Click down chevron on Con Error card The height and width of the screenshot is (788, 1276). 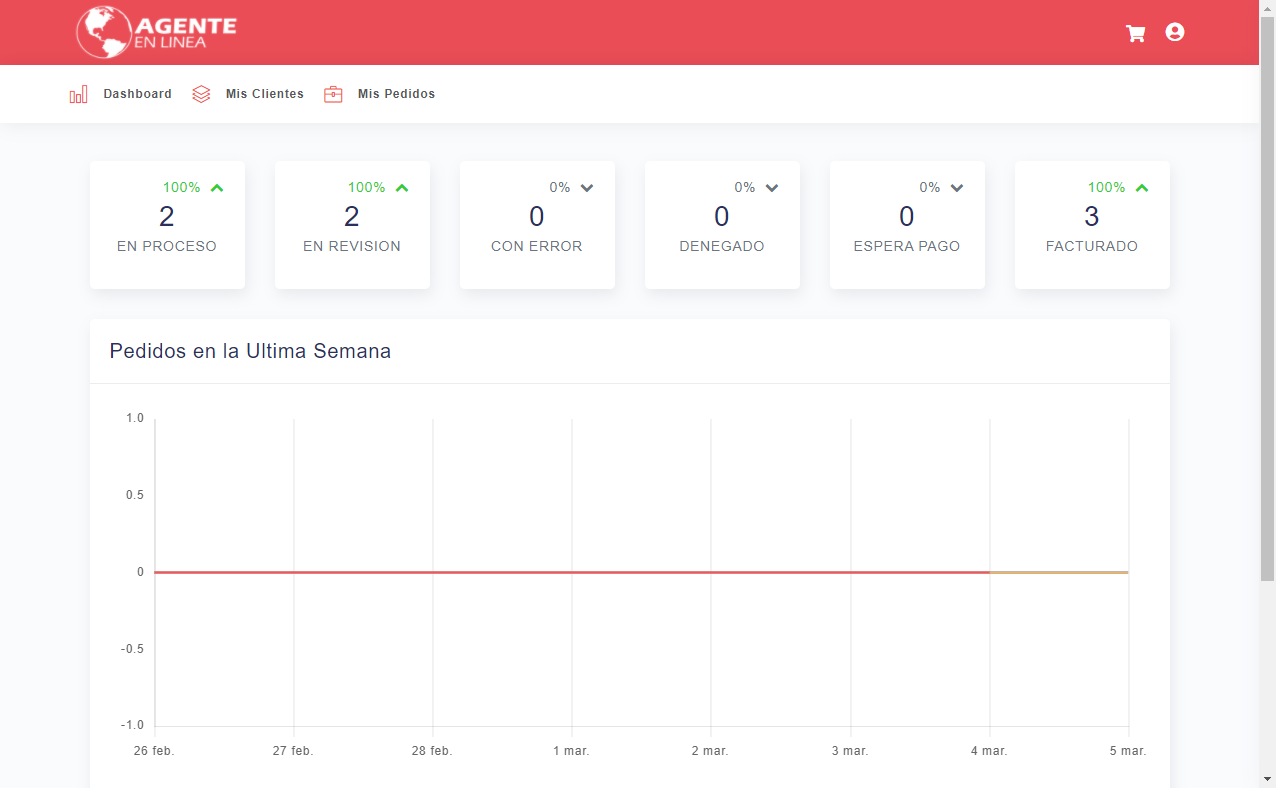(587, 188)
